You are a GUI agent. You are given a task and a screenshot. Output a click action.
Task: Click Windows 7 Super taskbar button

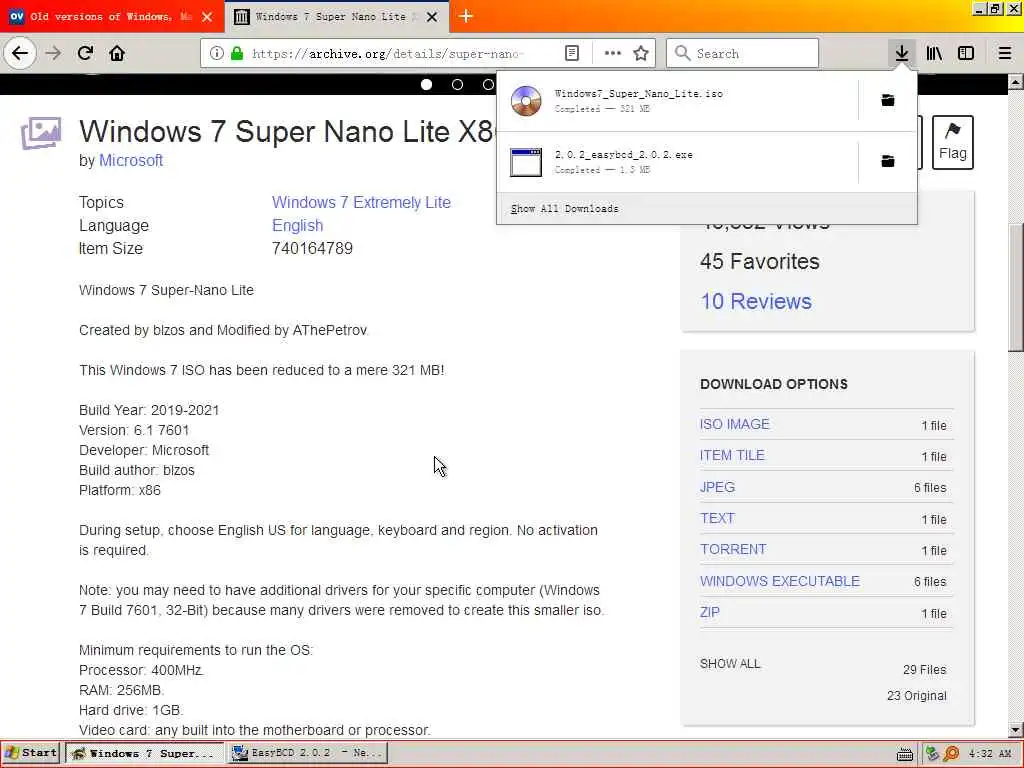144,754
